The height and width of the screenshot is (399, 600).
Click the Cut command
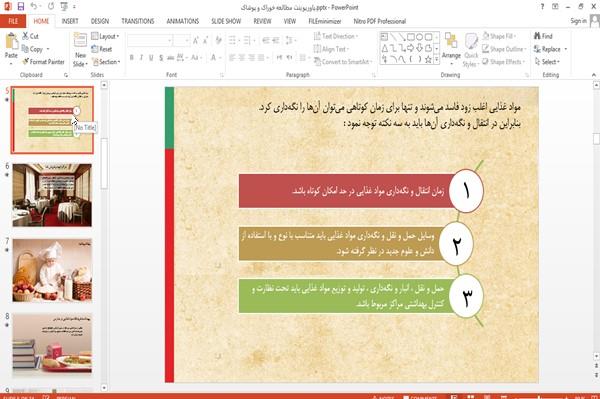pyautogui.click(x=30, y=36)
